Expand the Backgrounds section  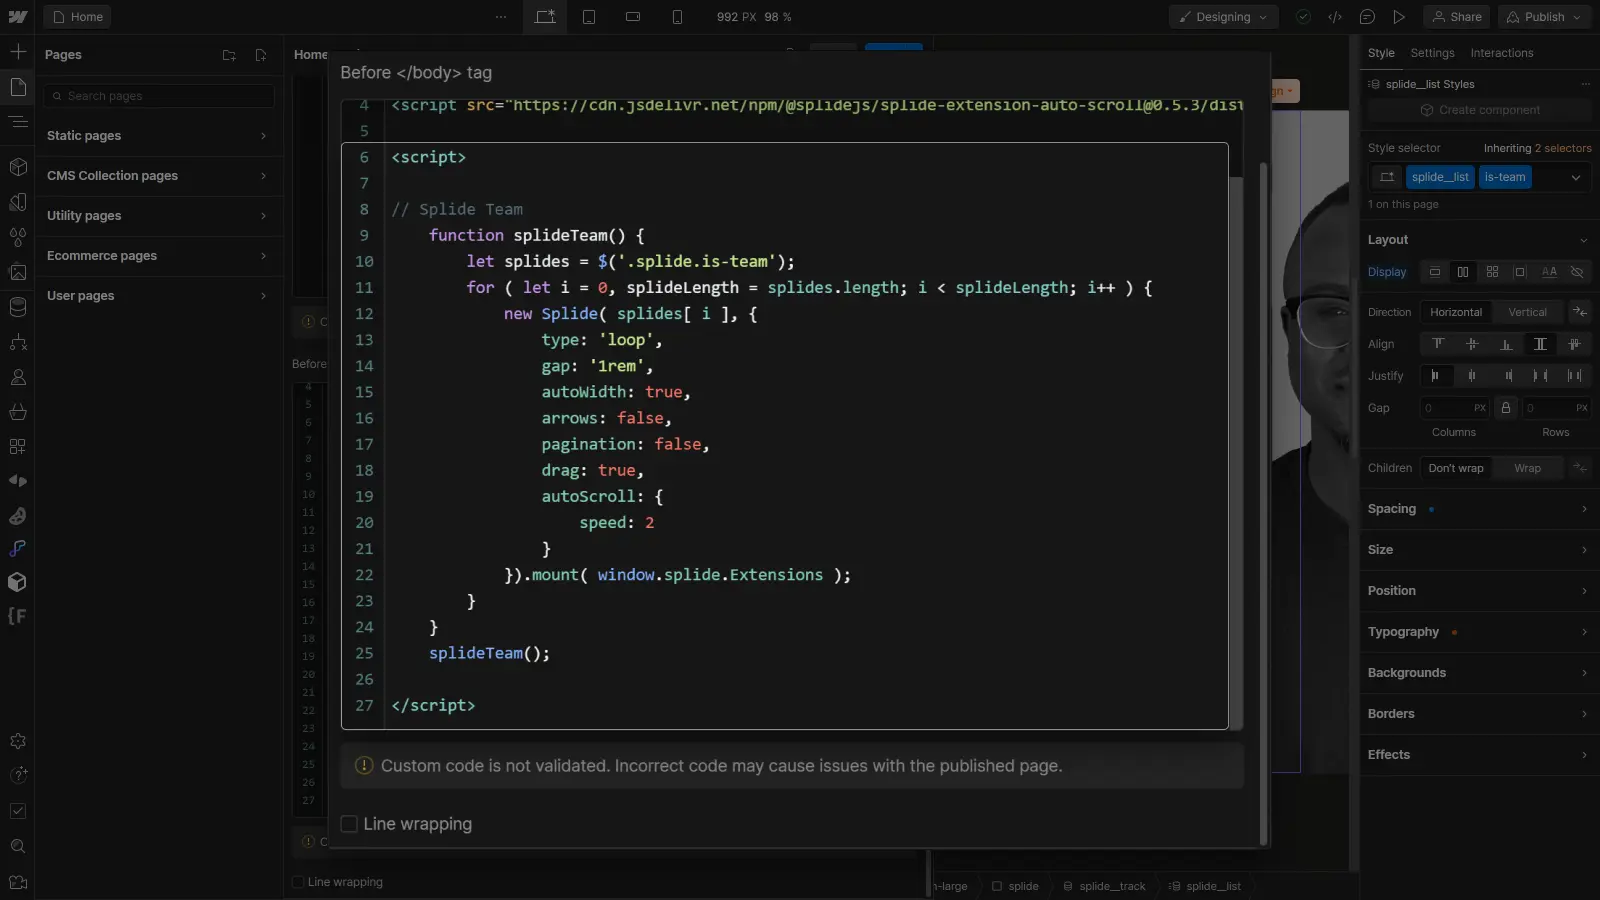[1478, 673]
